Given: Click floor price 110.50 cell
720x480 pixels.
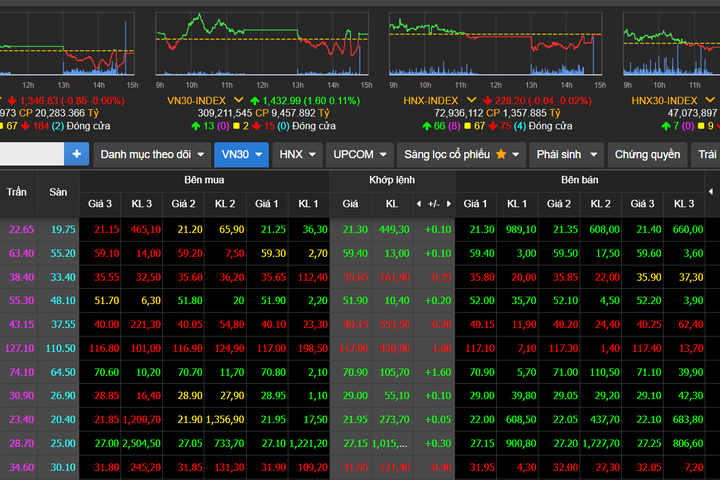Looking at the screenshot, I should pos(60,348).
